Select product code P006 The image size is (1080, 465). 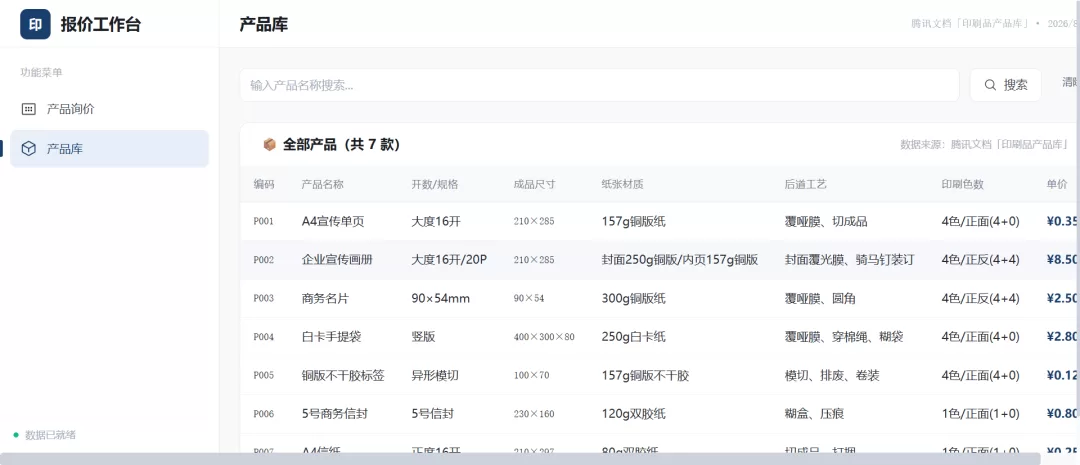click(x=264, y=415)
